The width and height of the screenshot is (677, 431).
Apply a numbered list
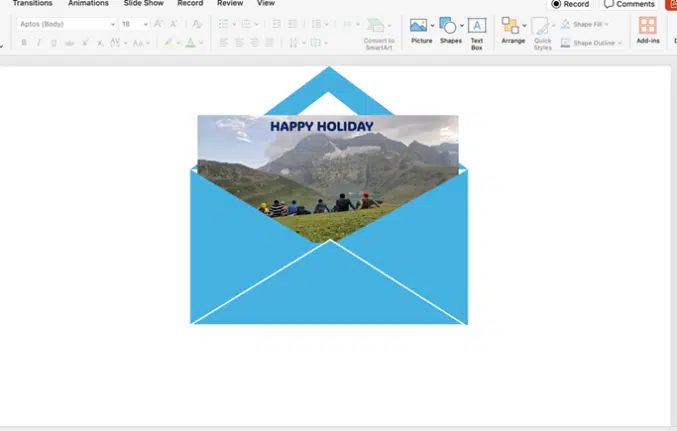246,24
